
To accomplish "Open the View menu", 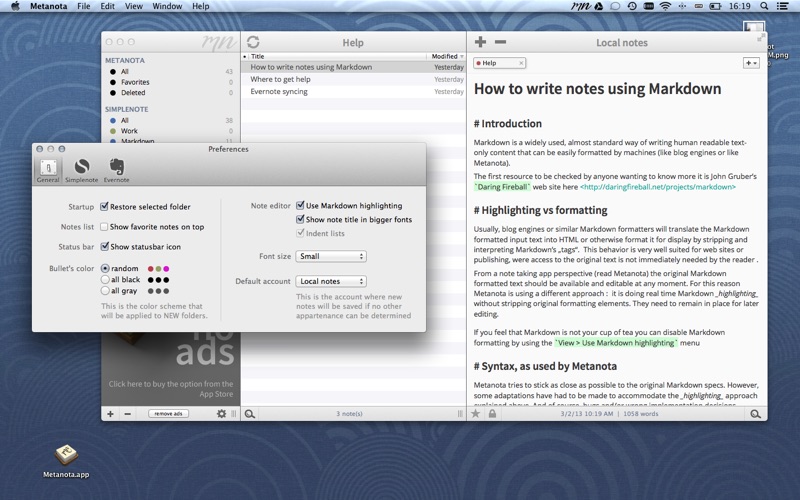I will pyautogui.click(x=134, y=6).
